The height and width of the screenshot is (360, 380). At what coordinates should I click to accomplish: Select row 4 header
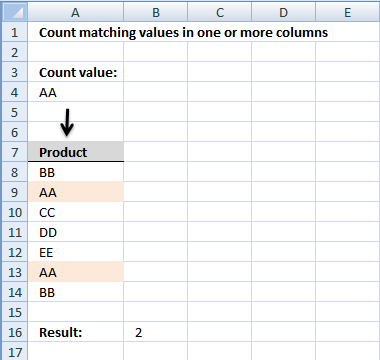point(14,92)
